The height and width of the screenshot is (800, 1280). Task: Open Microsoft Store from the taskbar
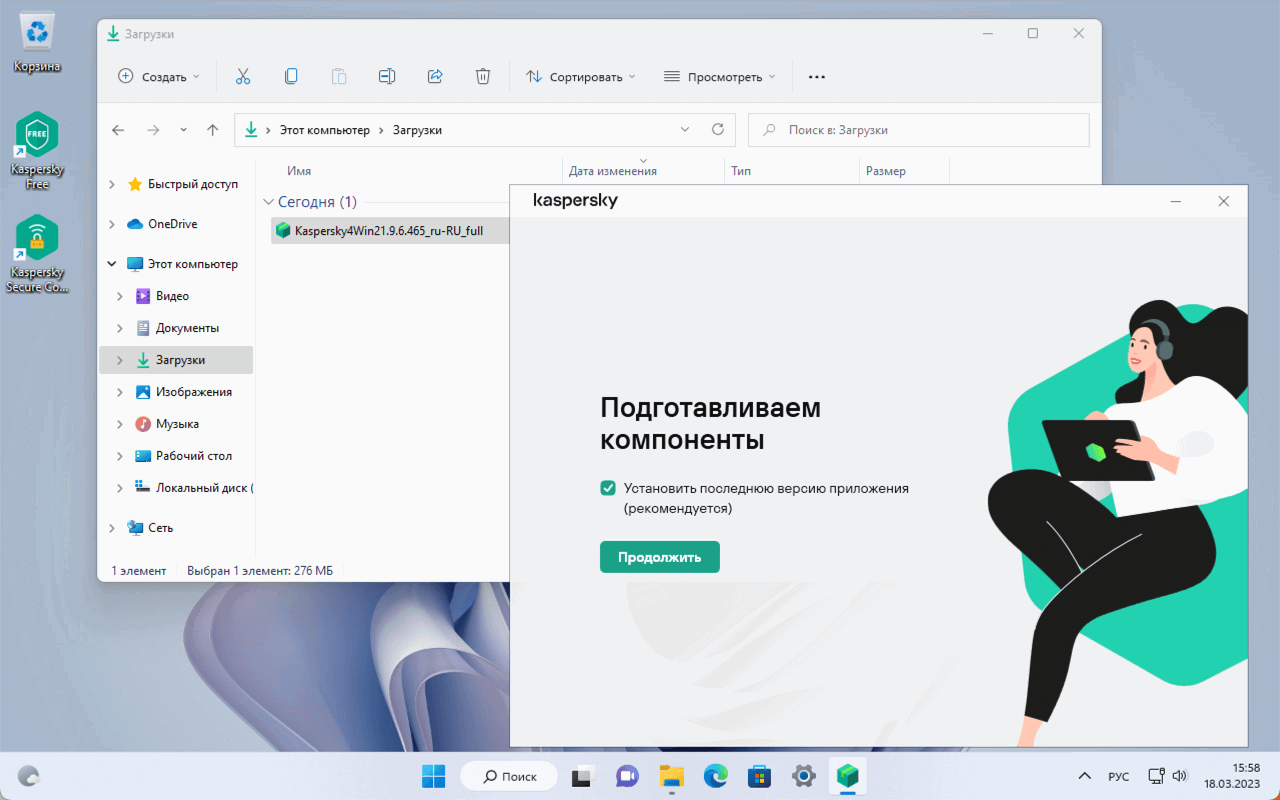pos(759,776)
